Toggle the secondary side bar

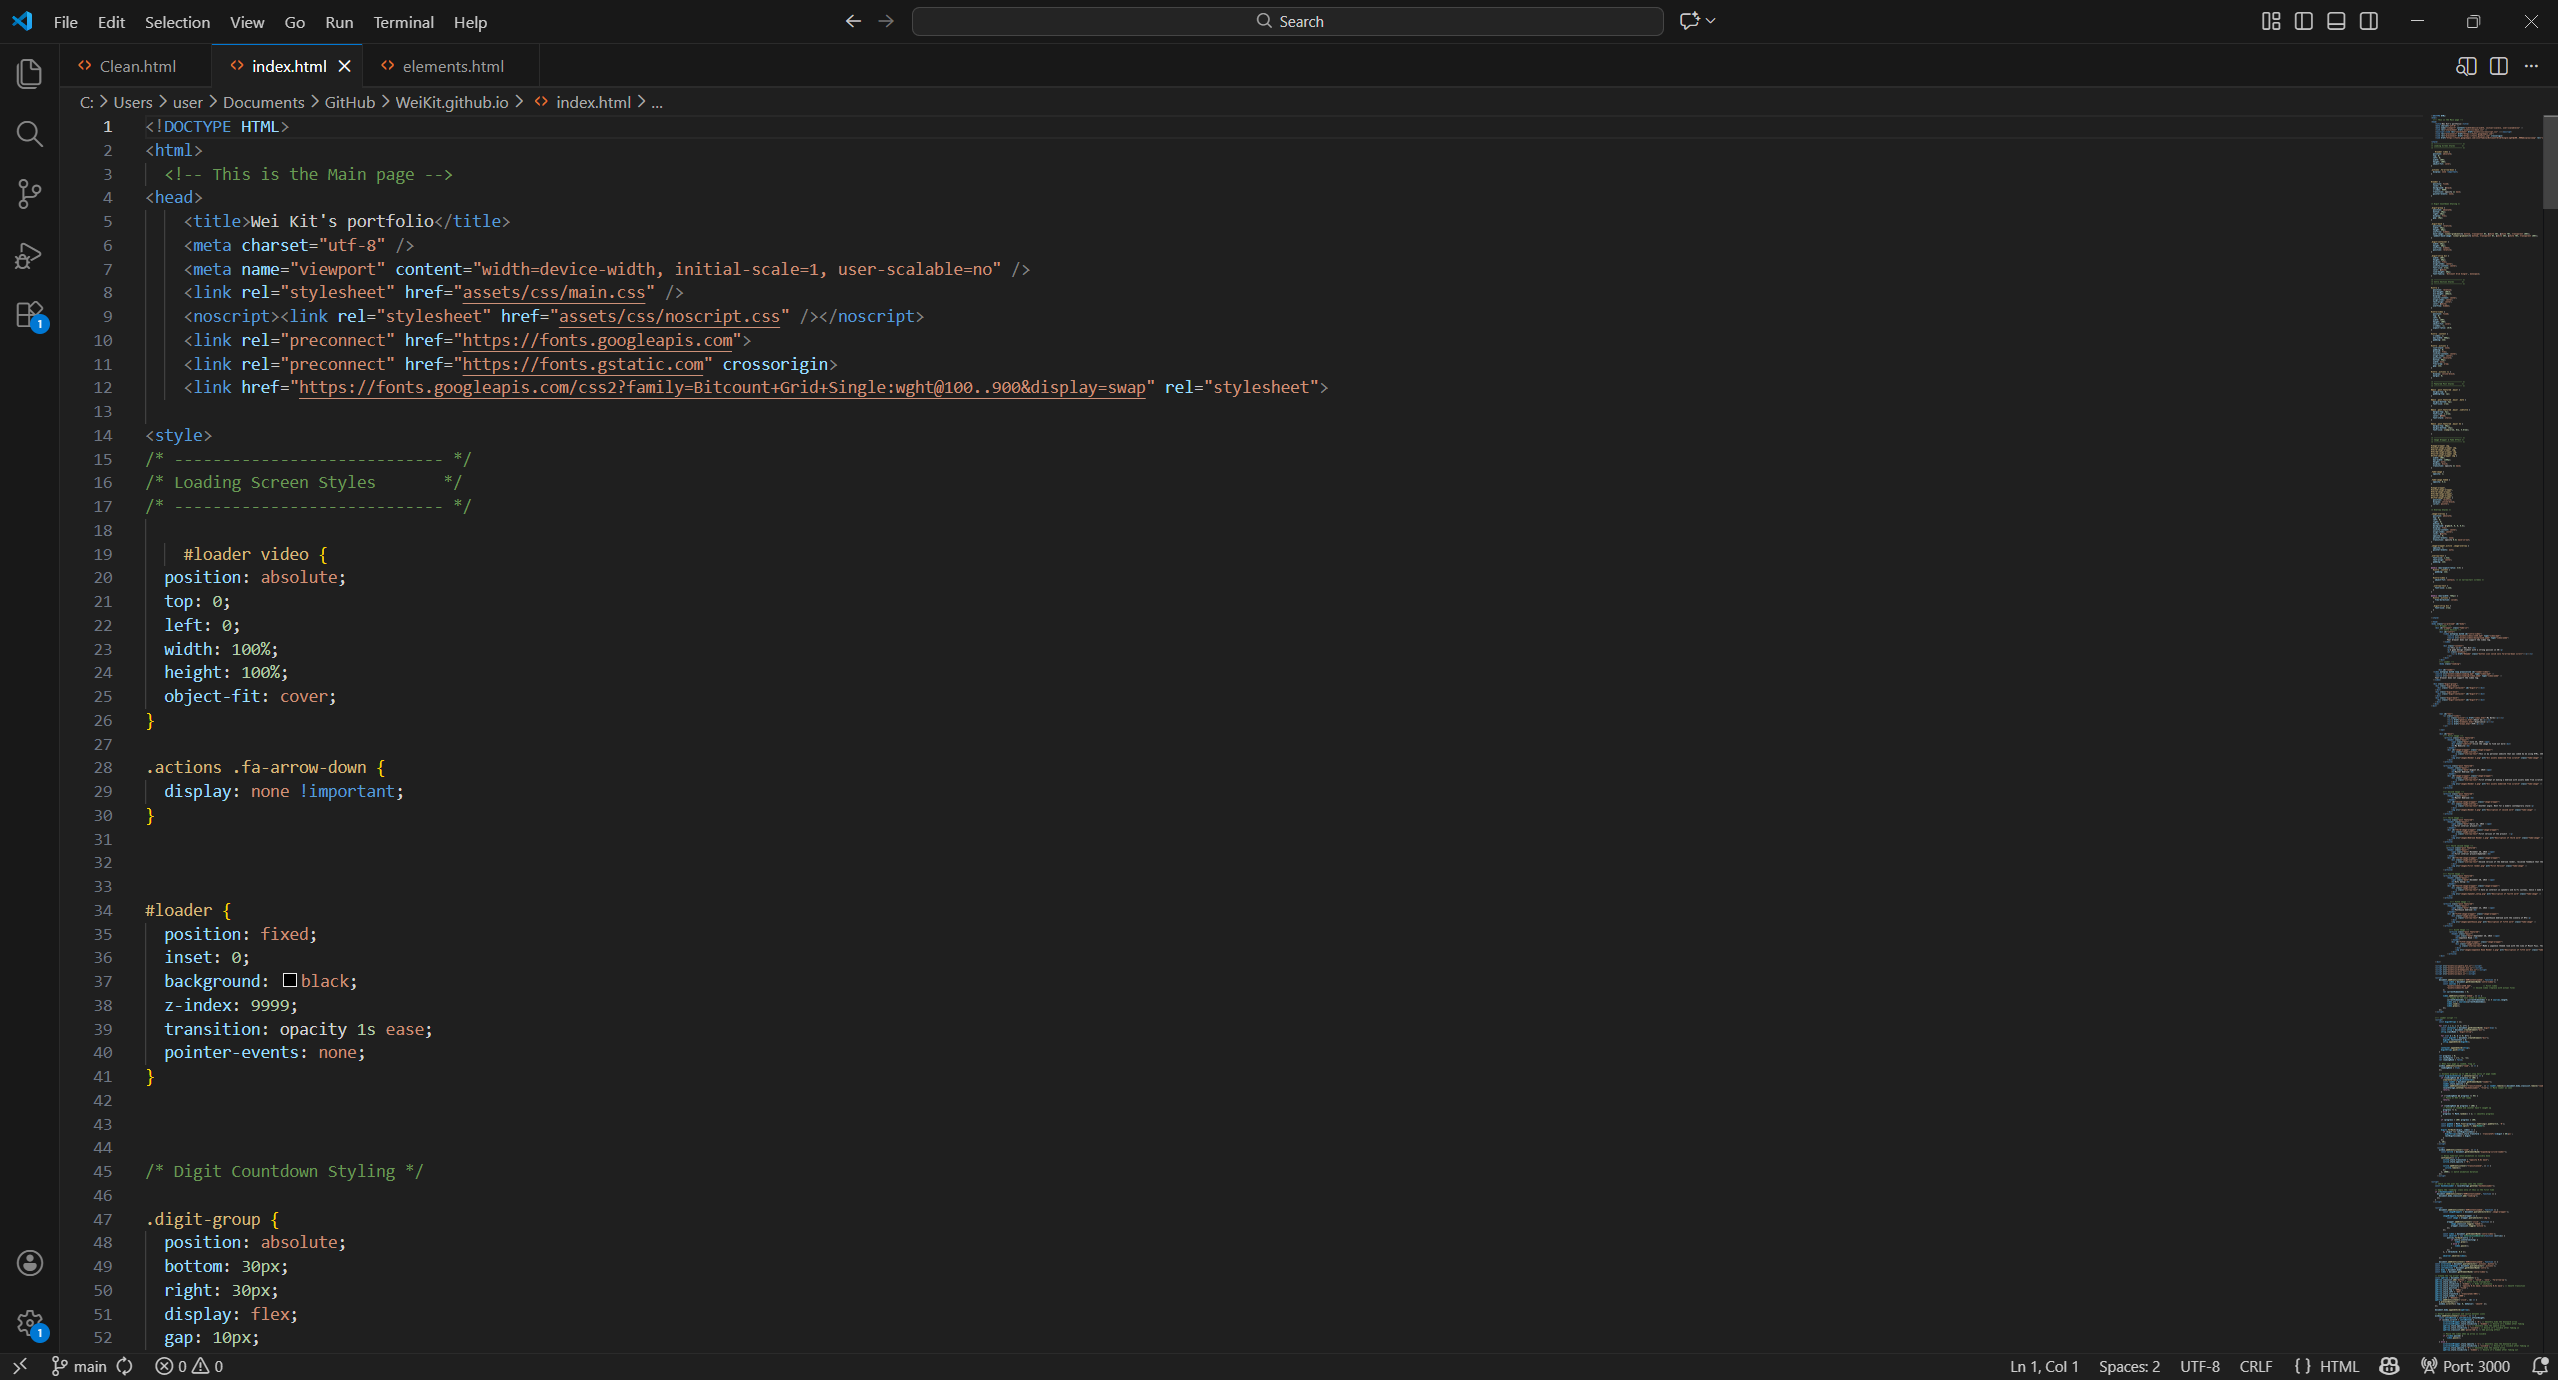point(2369,21)
